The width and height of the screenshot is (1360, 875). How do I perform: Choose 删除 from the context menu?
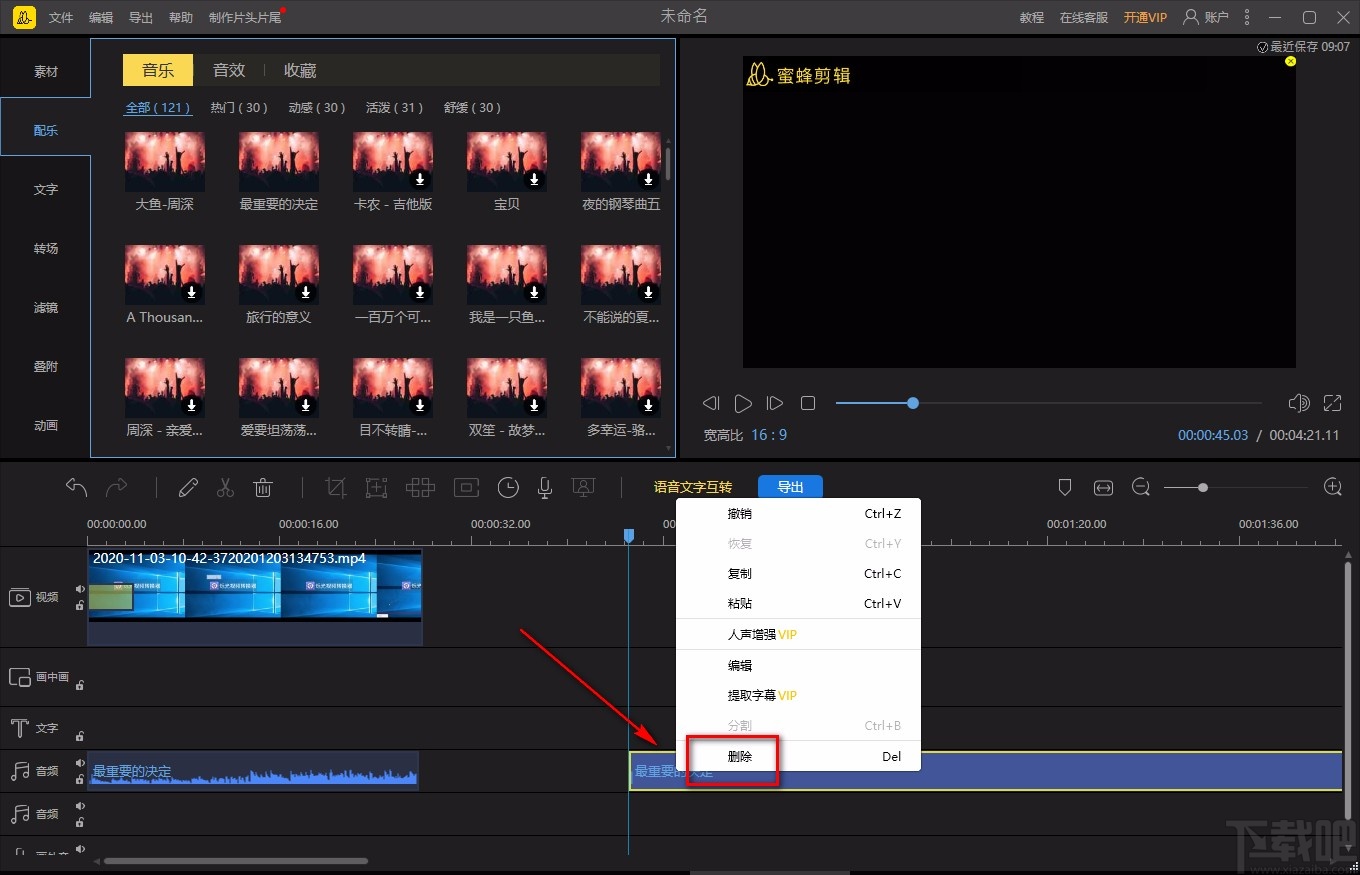(798, 757)
